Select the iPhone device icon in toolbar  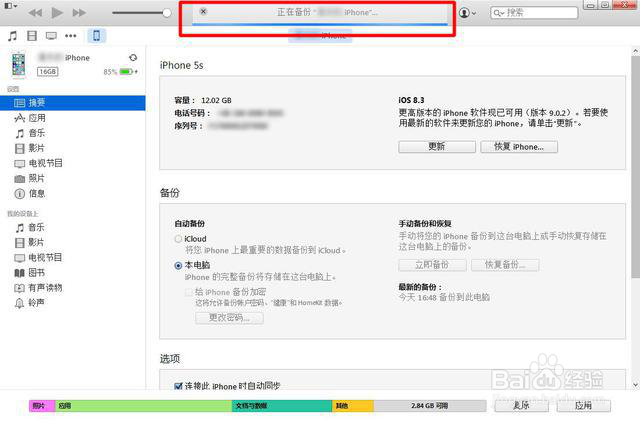click(x=97, y=36)
